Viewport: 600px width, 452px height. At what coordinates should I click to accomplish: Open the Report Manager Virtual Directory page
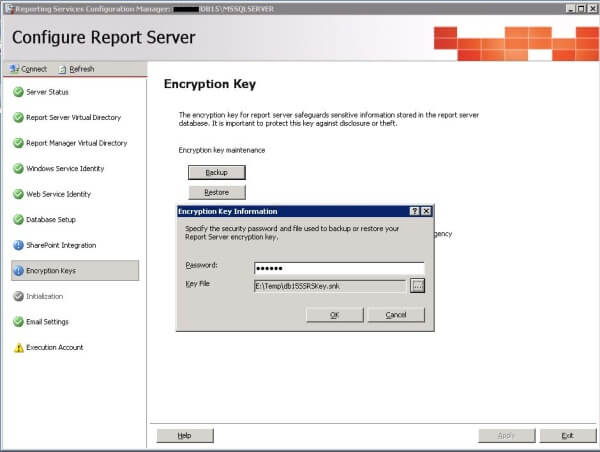click(77, 143)
